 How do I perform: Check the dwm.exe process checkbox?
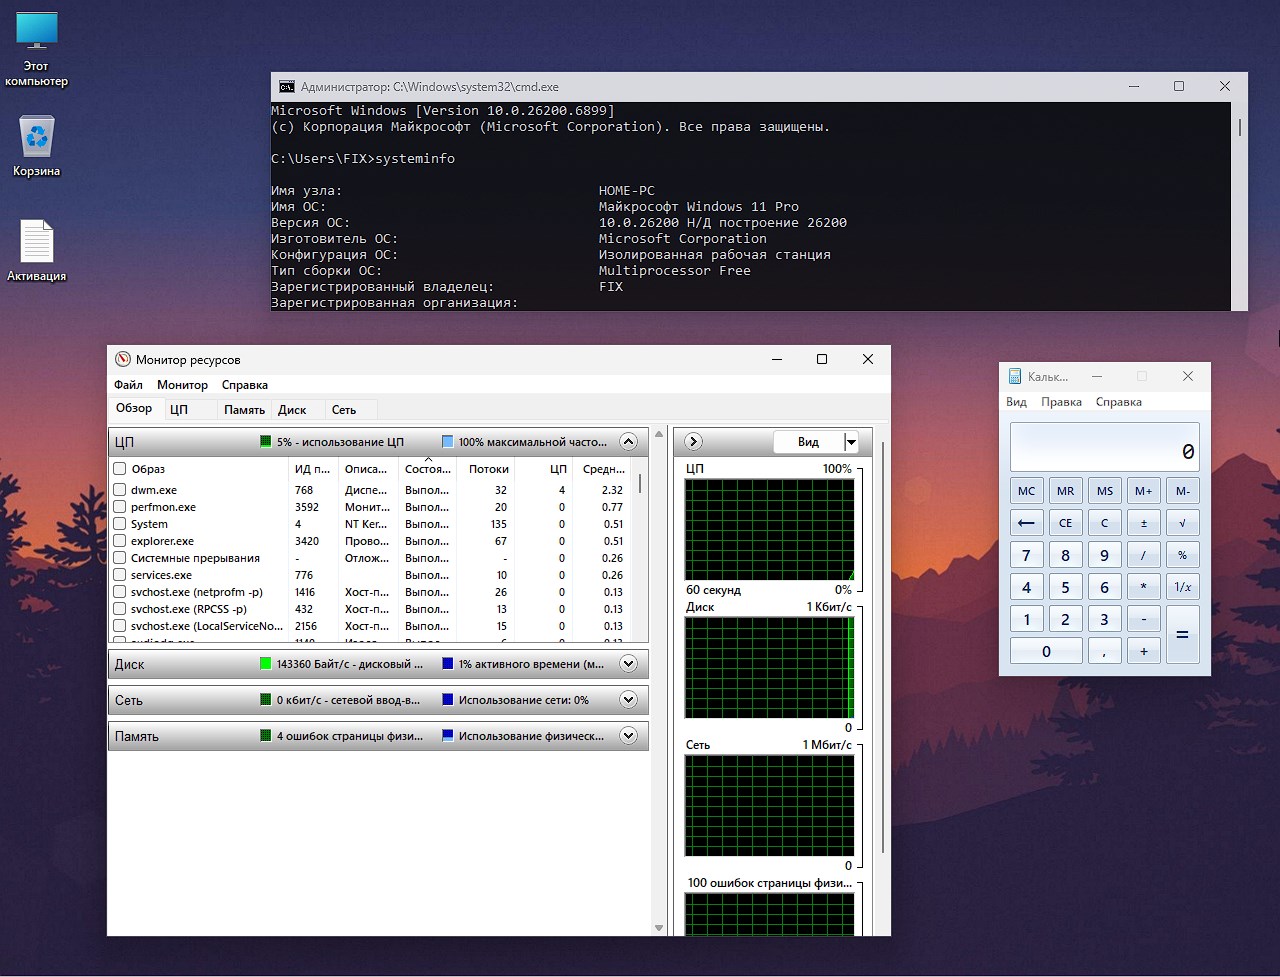pos(120,490)
